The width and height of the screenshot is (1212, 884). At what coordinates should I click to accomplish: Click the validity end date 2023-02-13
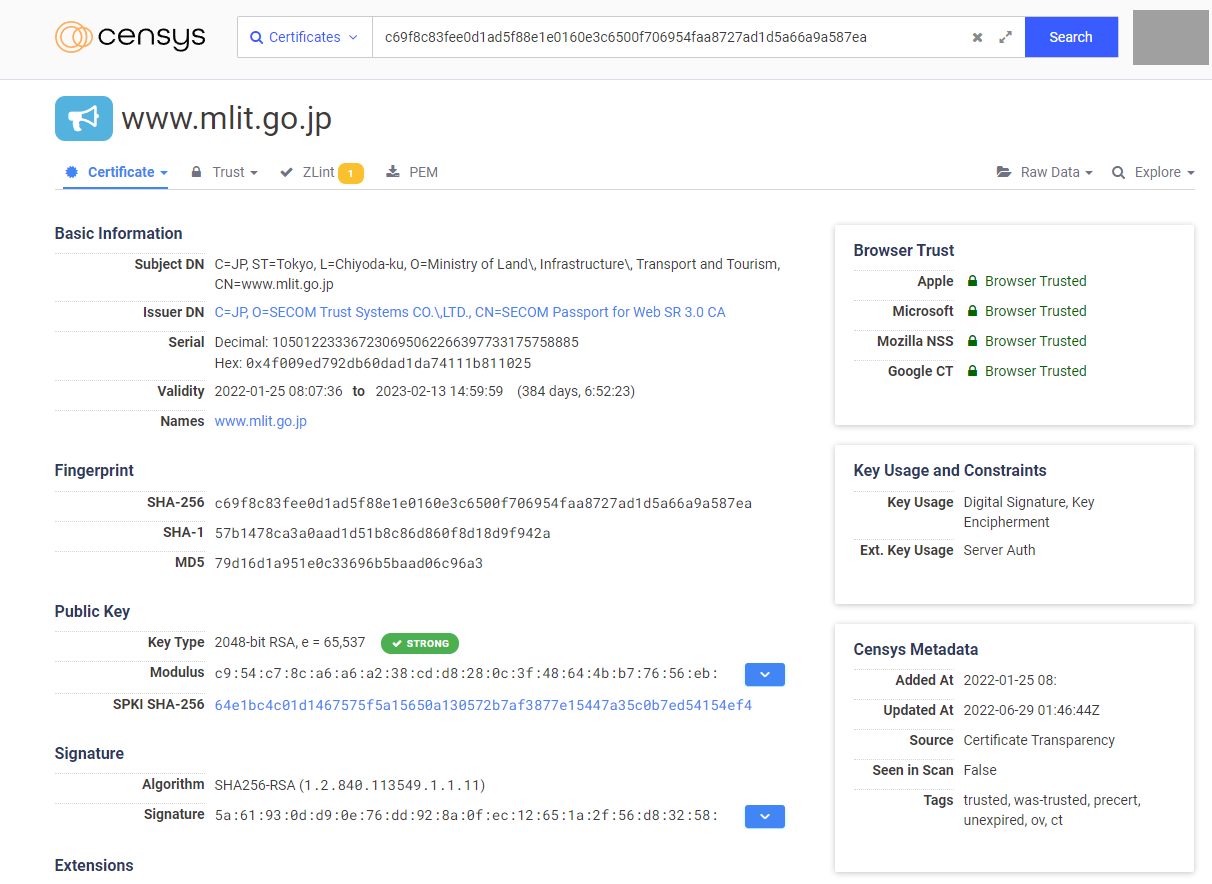pos(439,391)
